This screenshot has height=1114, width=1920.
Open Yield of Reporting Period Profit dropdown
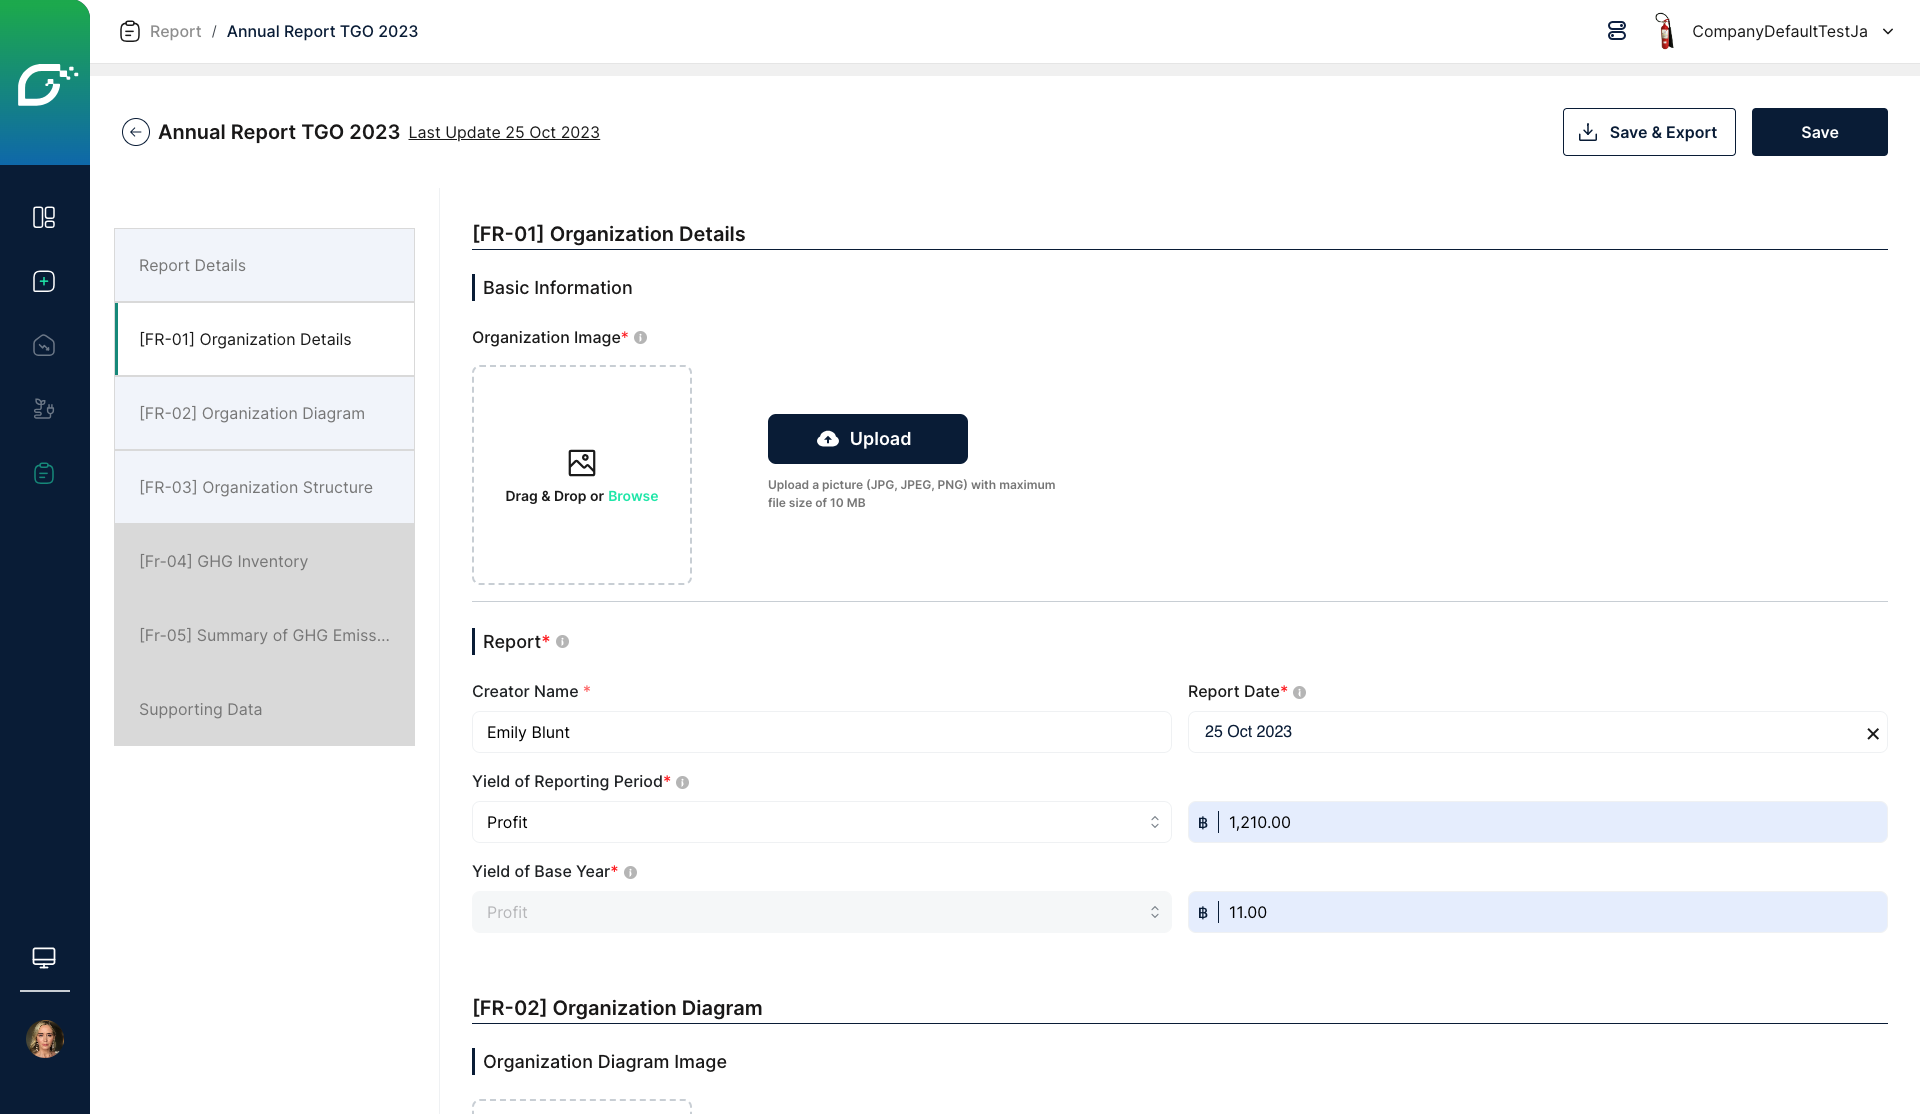point(821,822)
